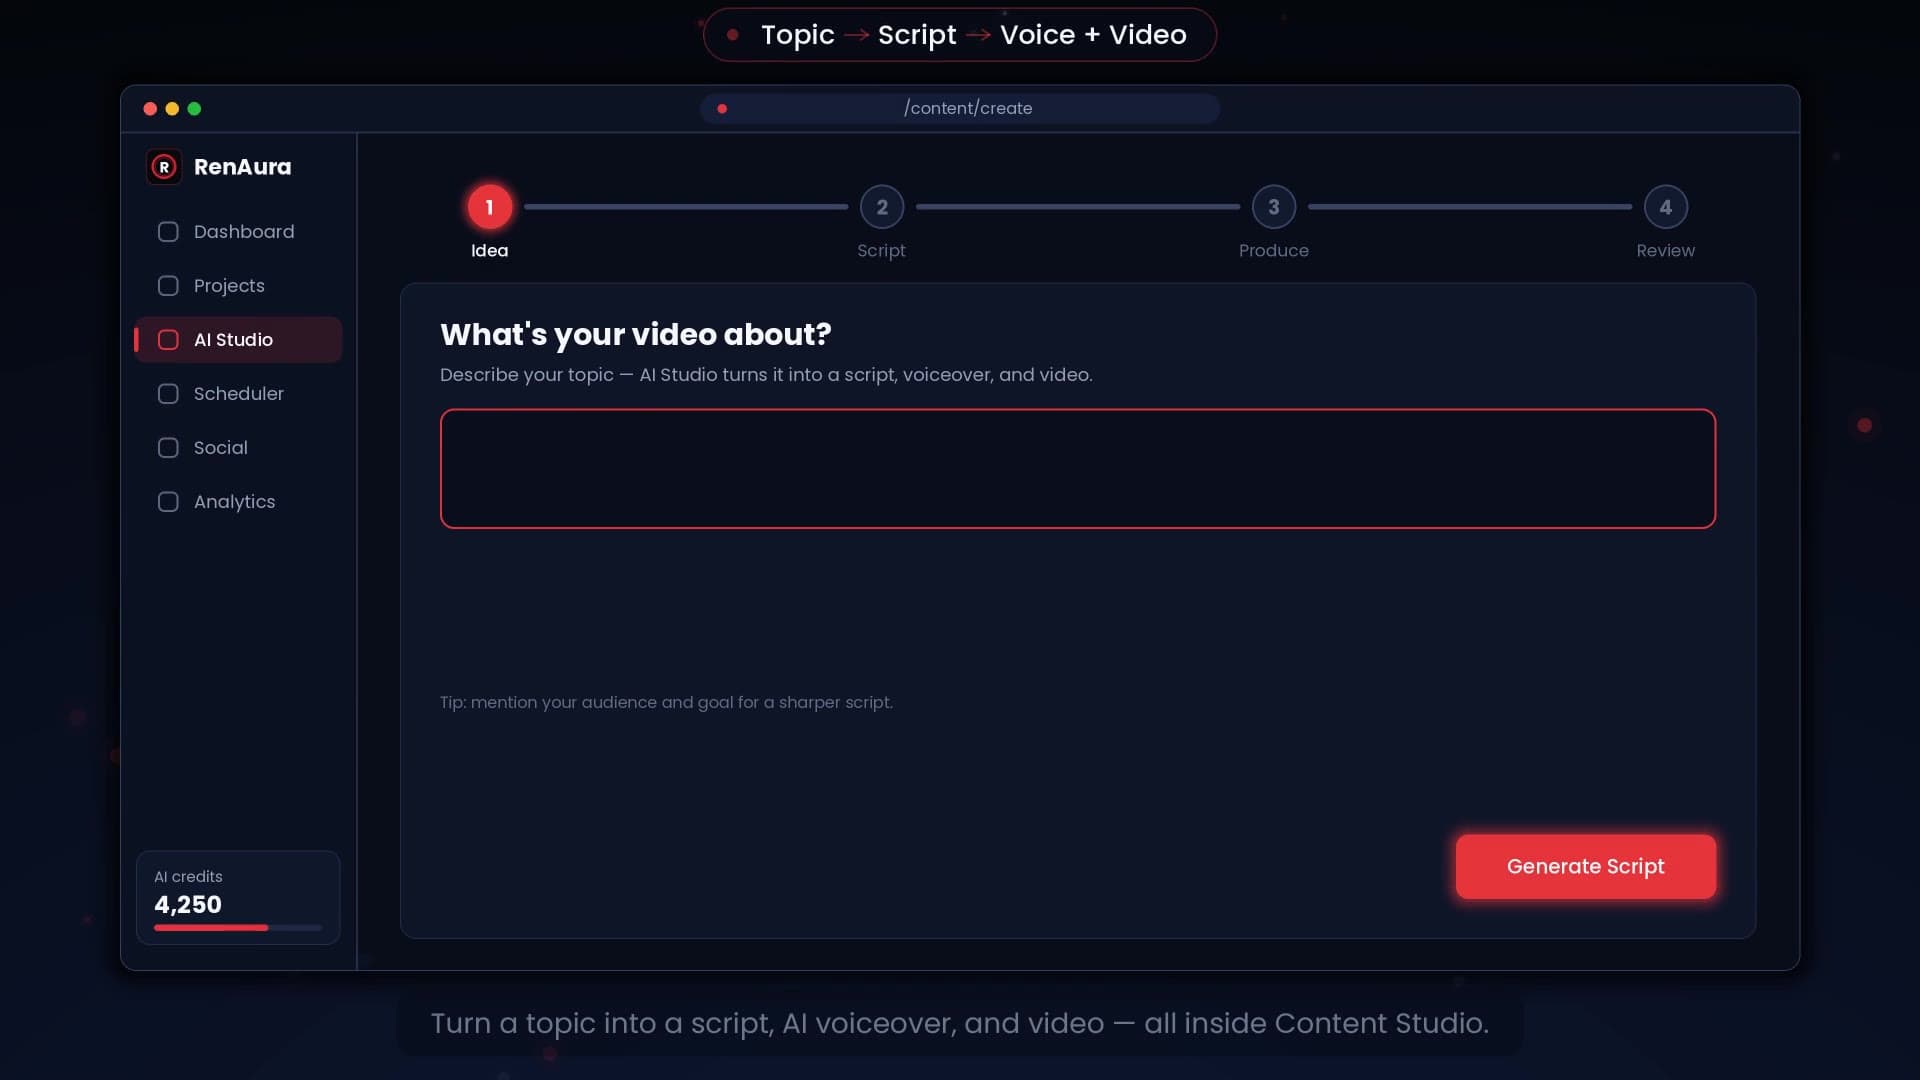This screenshot has height=1080, width=1920.
Task: Focus the video topic text box
Action: 1078,469
